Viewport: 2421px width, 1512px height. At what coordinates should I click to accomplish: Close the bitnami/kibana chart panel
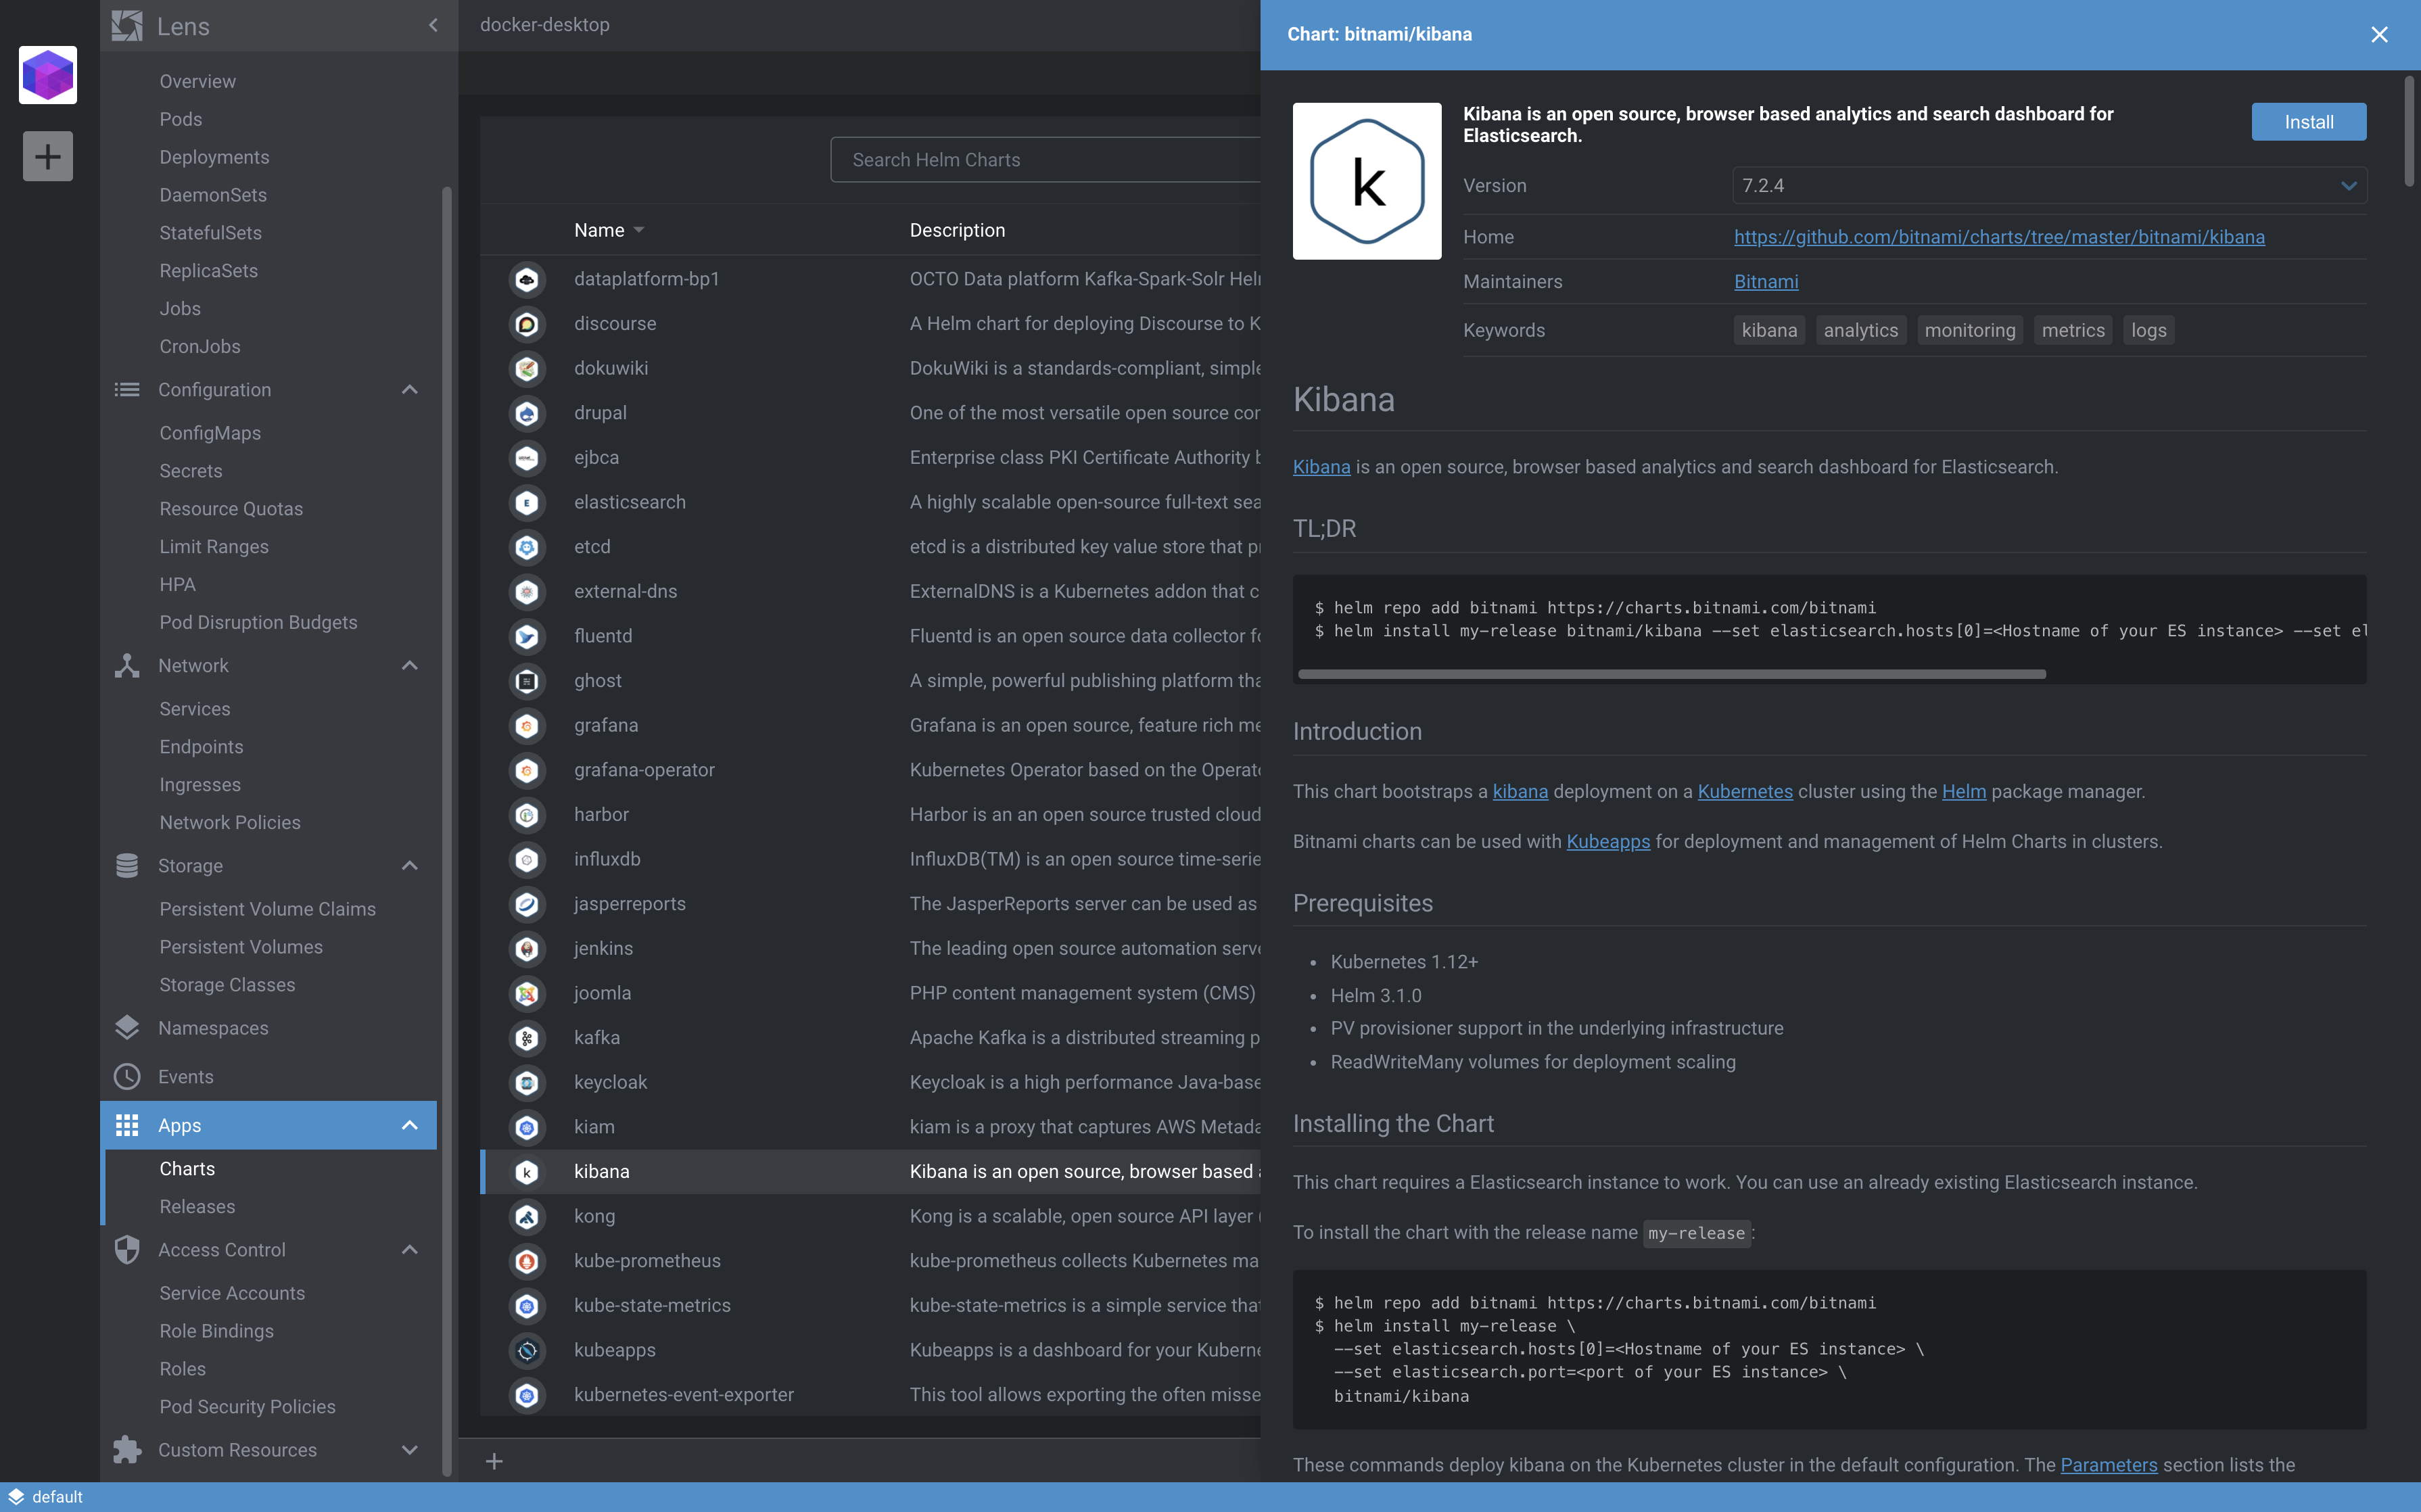(2379, 35)
